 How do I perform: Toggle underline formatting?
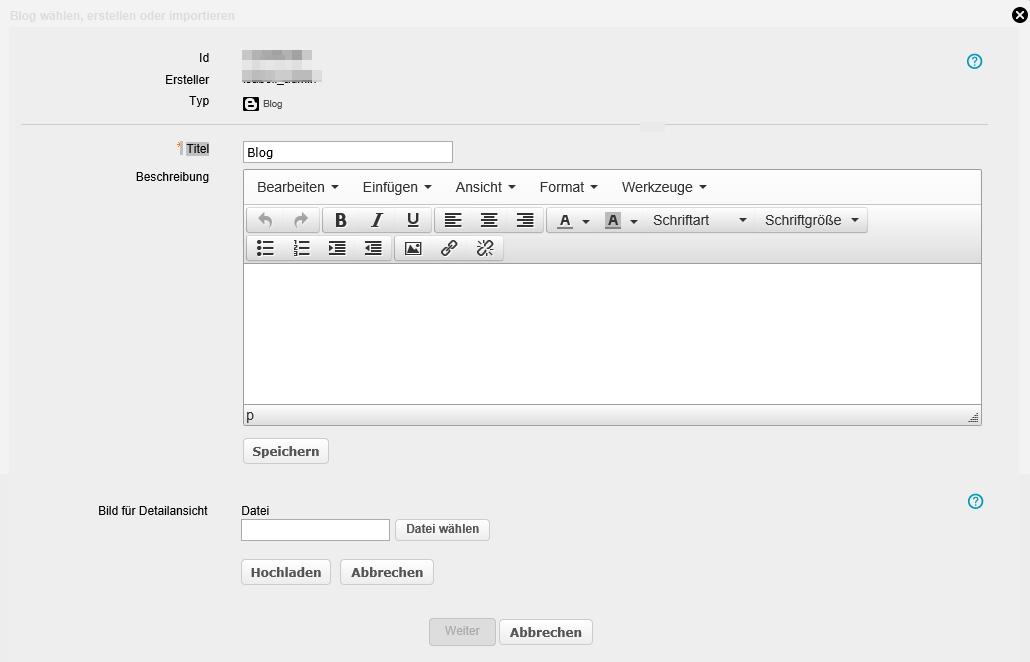[413, 220]
